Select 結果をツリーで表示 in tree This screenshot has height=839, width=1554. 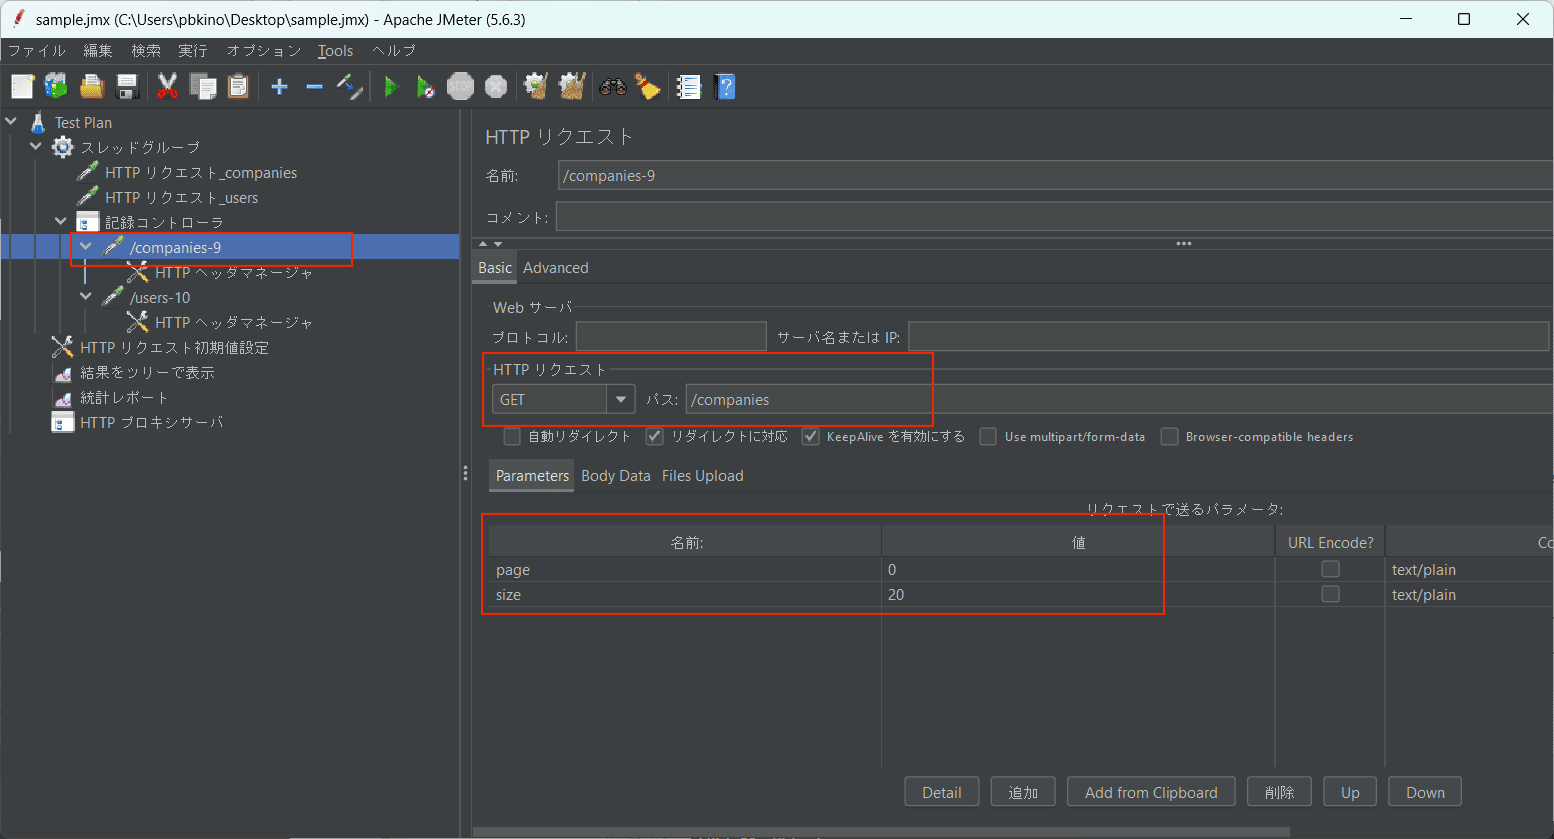(147, 372)
